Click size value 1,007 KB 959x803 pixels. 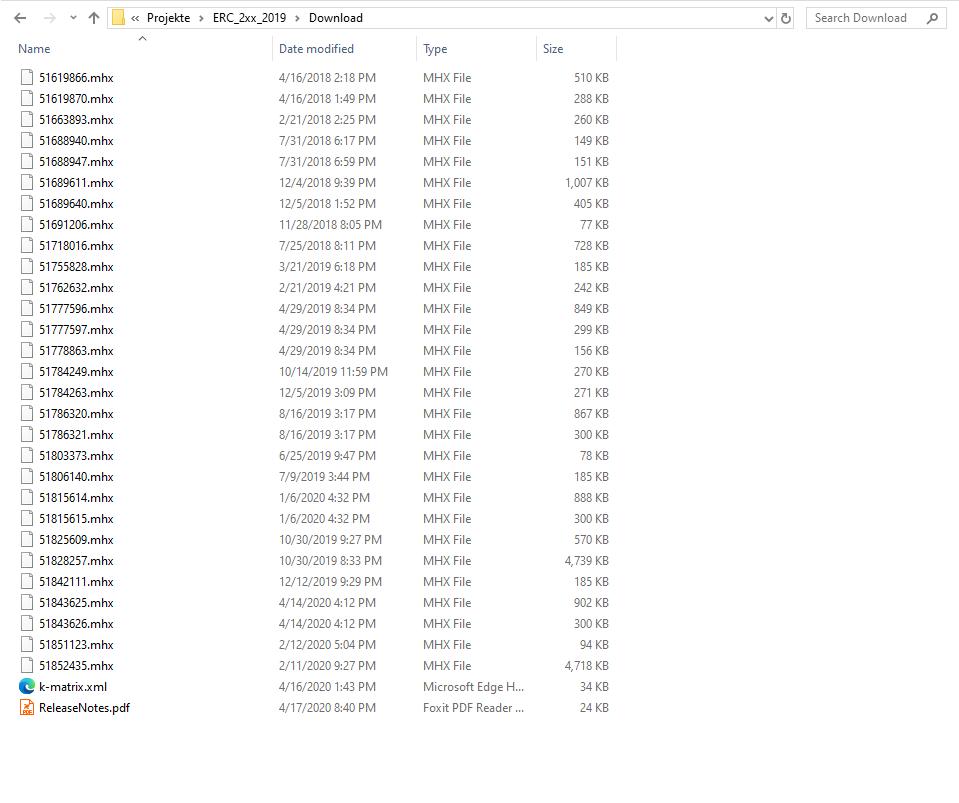[x=587, y=183]
